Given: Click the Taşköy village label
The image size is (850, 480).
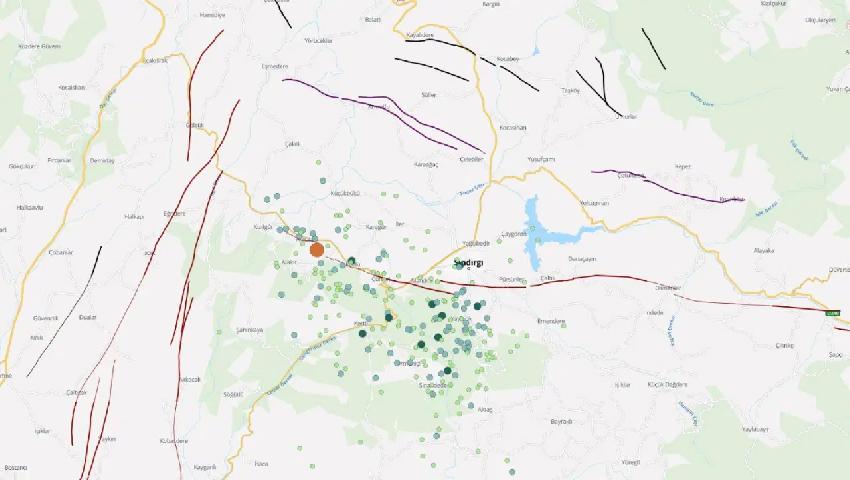Looking at the screenshot, I should [570, 91].
